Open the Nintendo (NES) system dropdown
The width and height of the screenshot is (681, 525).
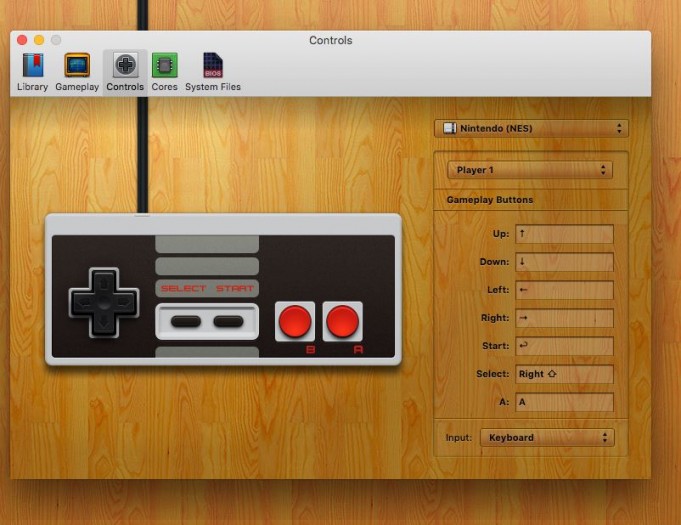[531, 129]
